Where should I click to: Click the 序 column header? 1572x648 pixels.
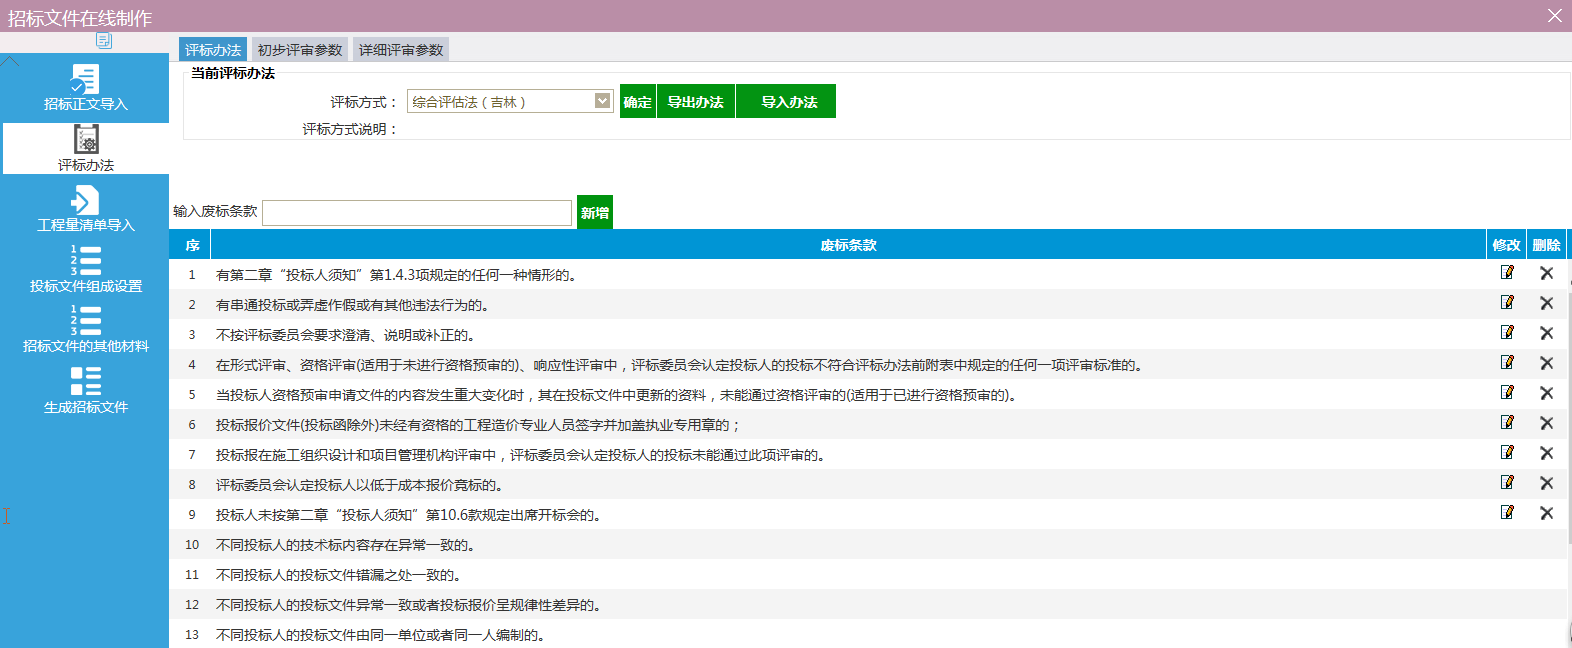click(x=192, y=245)
